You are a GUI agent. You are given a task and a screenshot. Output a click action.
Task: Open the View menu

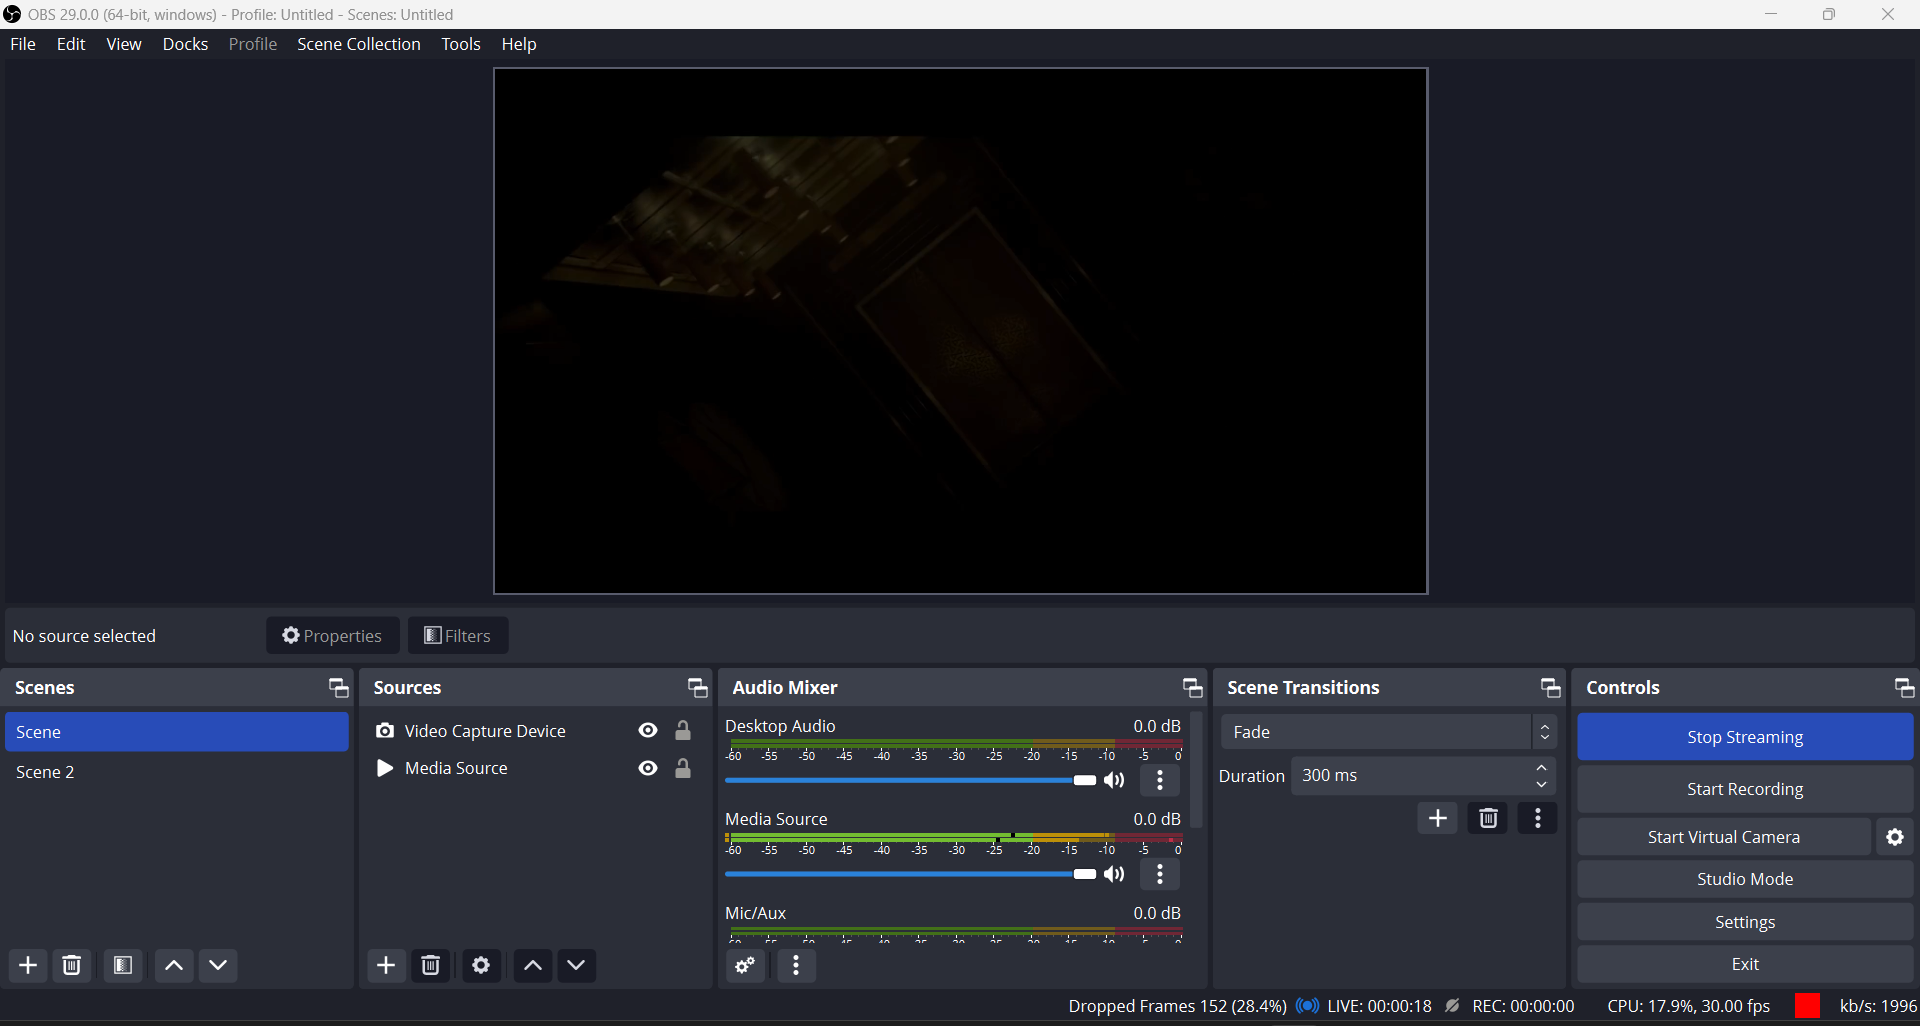(124, 44)
